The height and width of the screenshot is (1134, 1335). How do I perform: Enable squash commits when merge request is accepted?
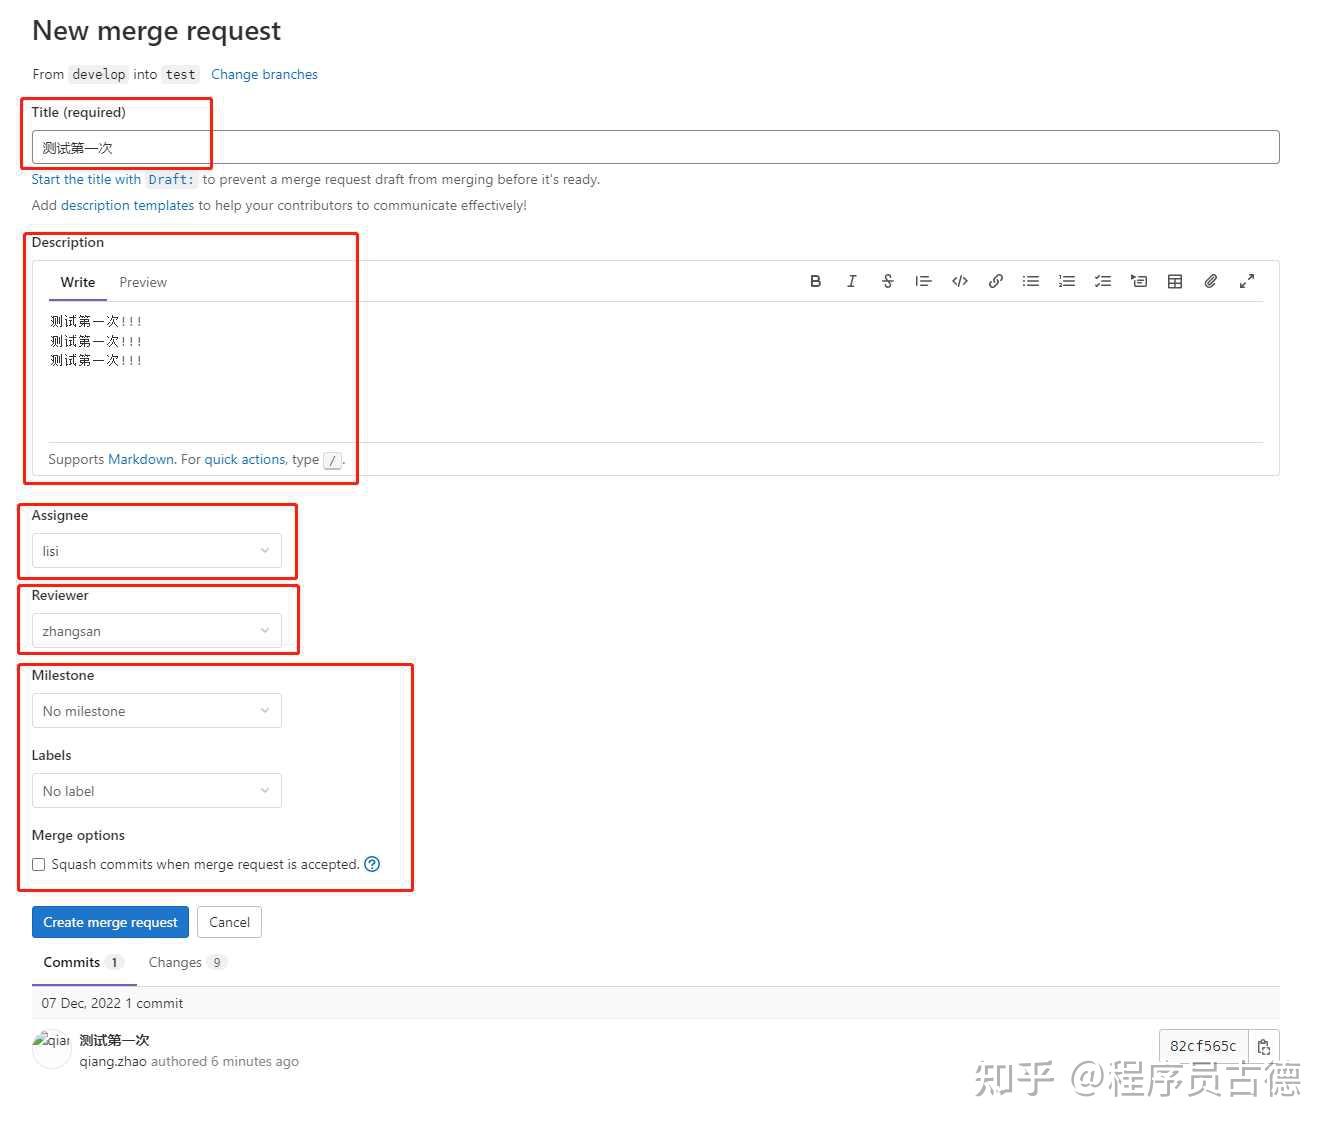38,864
